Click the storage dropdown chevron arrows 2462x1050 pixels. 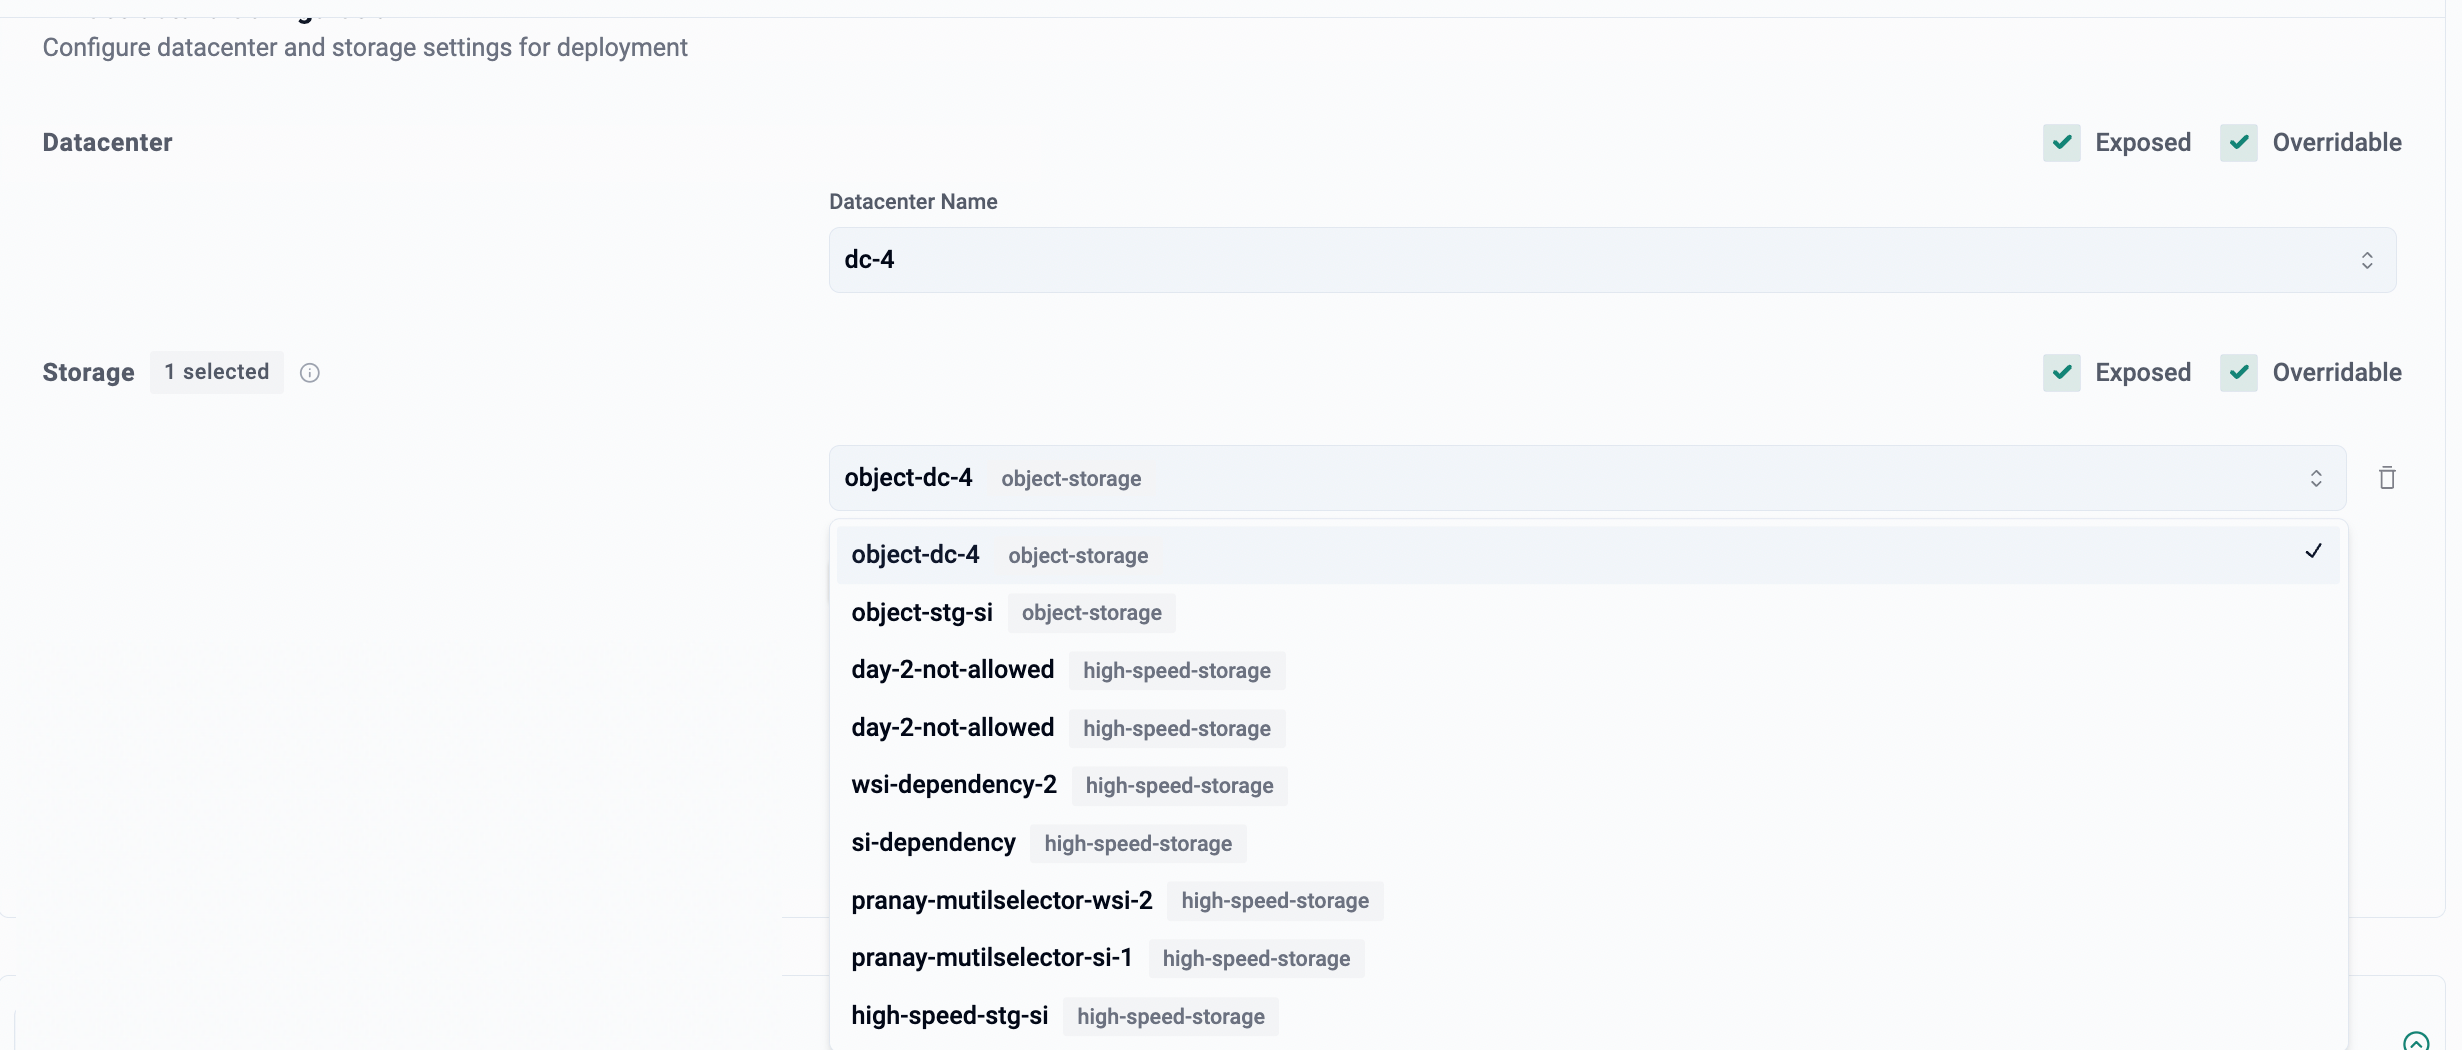click(x=2316, y=478)
